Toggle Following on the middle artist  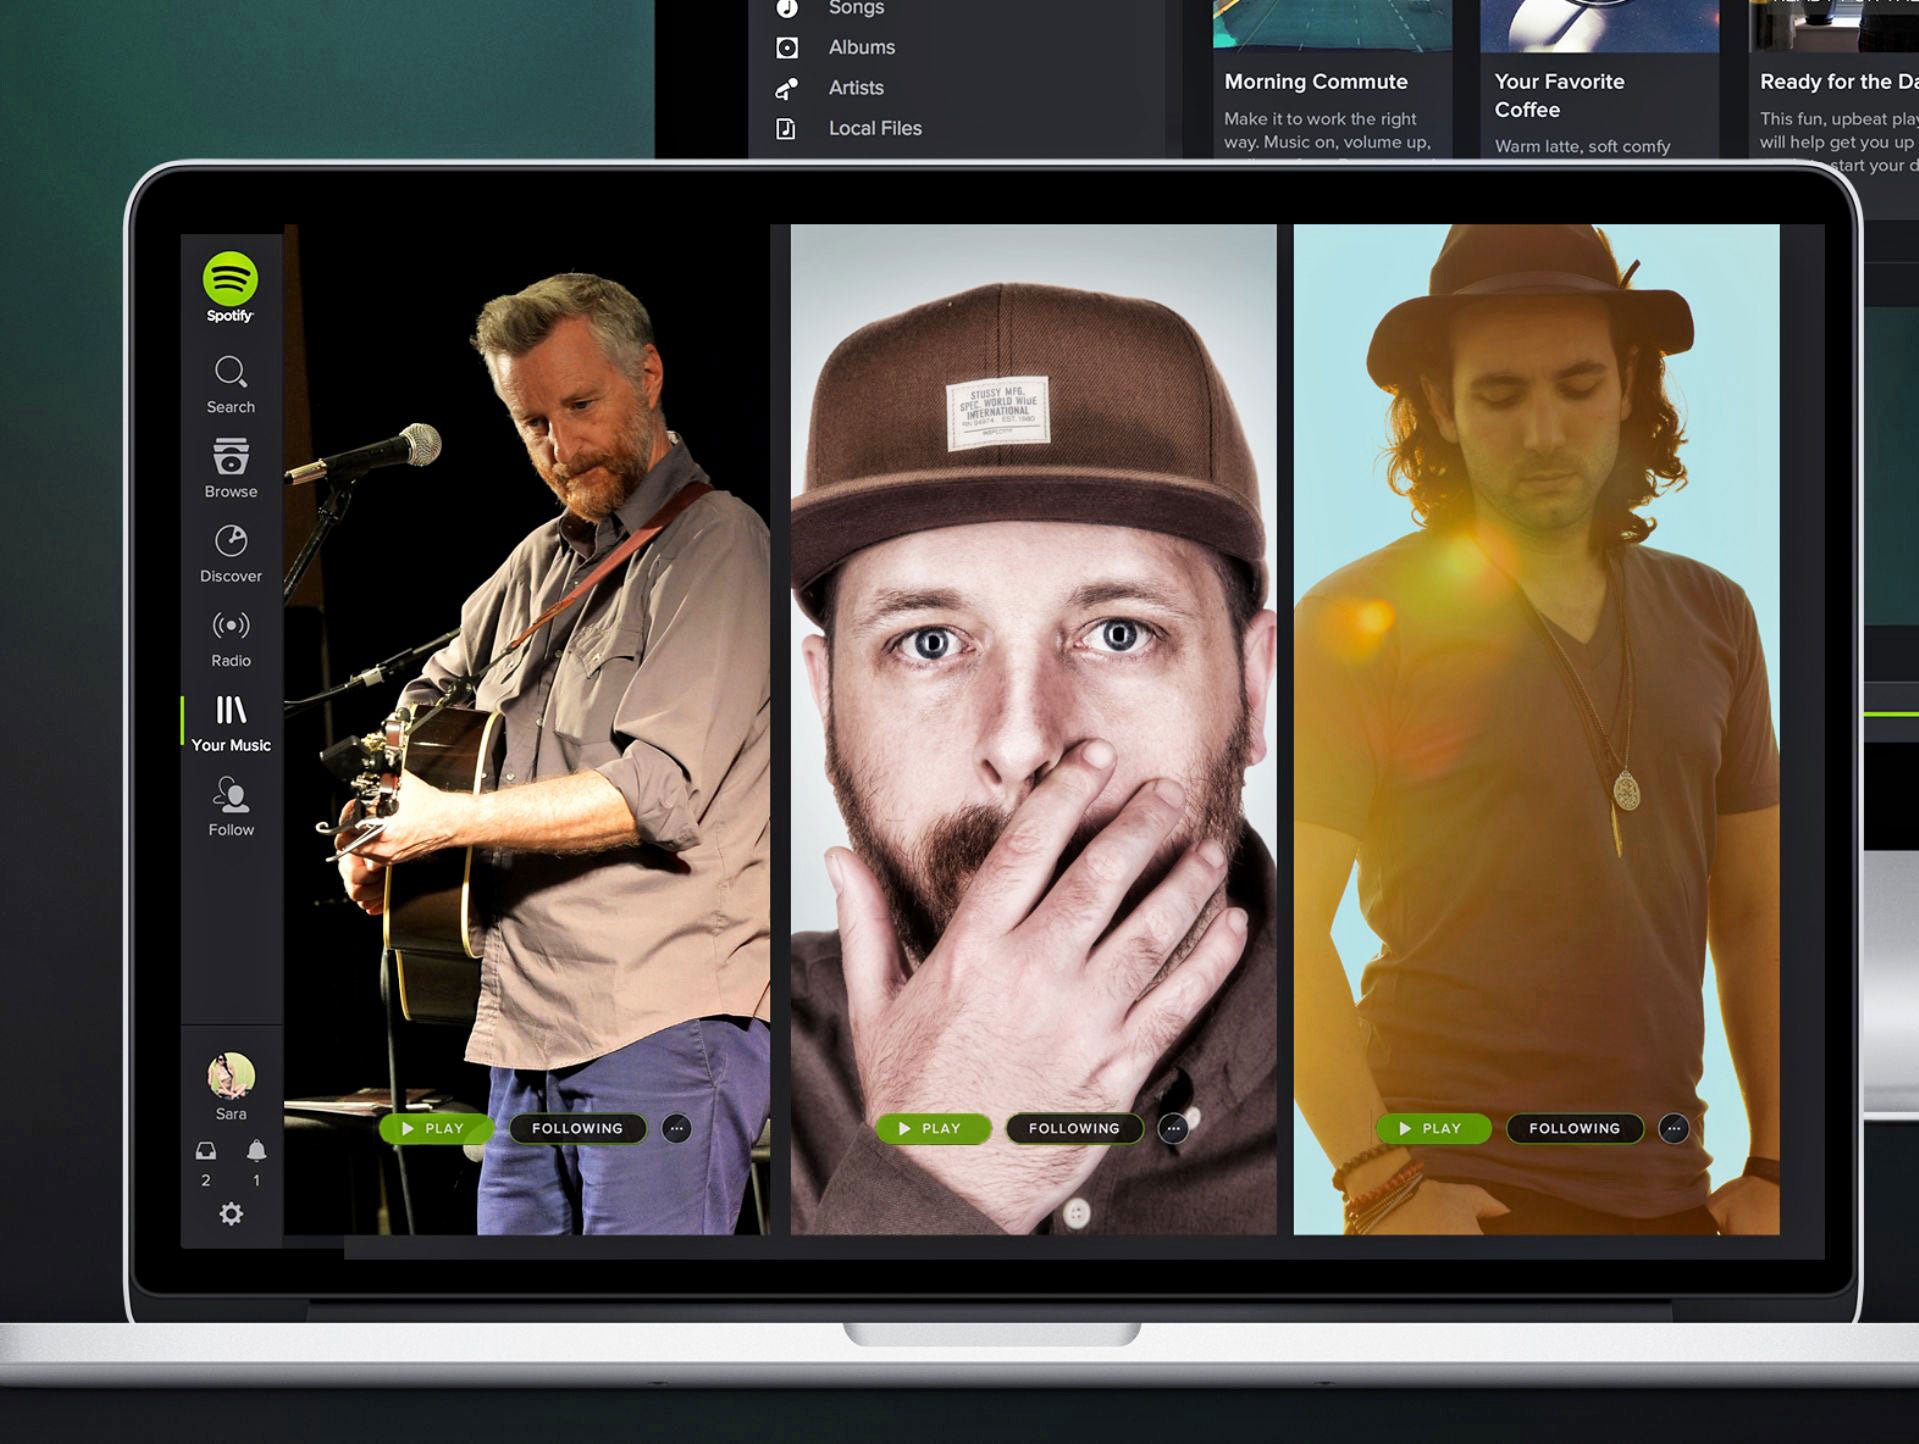tap(1074, 1128)
